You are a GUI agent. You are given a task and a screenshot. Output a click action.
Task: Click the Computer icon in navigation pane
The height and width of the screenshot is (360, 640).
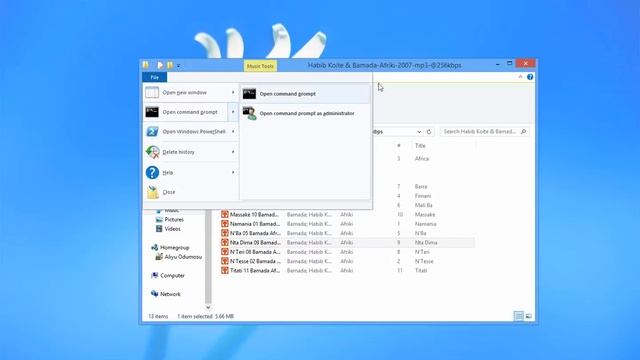tap(154, 276)
